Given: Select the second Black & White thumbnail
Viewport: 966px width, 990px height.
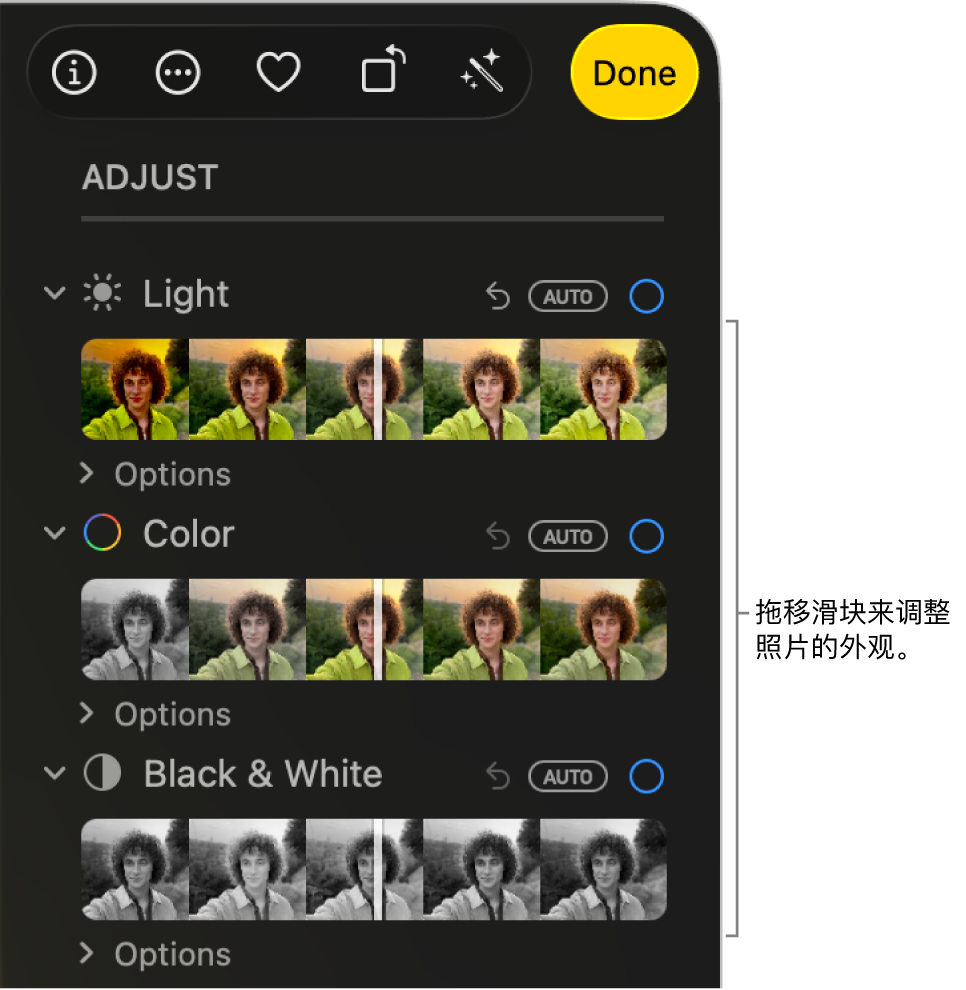Looking at the screenshot, I should pos(247,869).
